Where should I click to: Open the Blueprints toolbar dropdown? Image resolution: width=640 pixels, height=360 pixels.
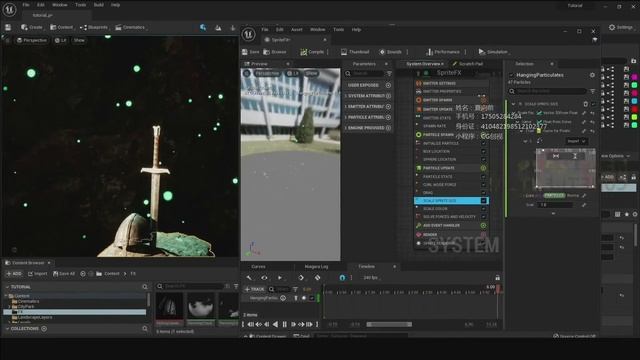pos(94,27)
